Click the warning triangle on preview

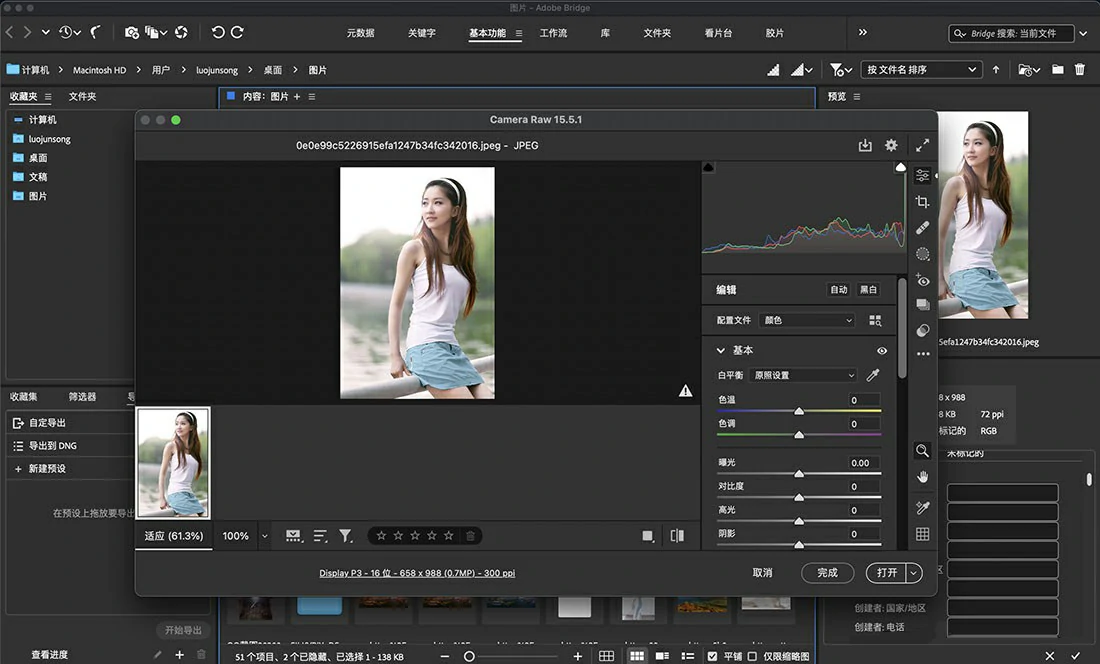click(685, 391)
